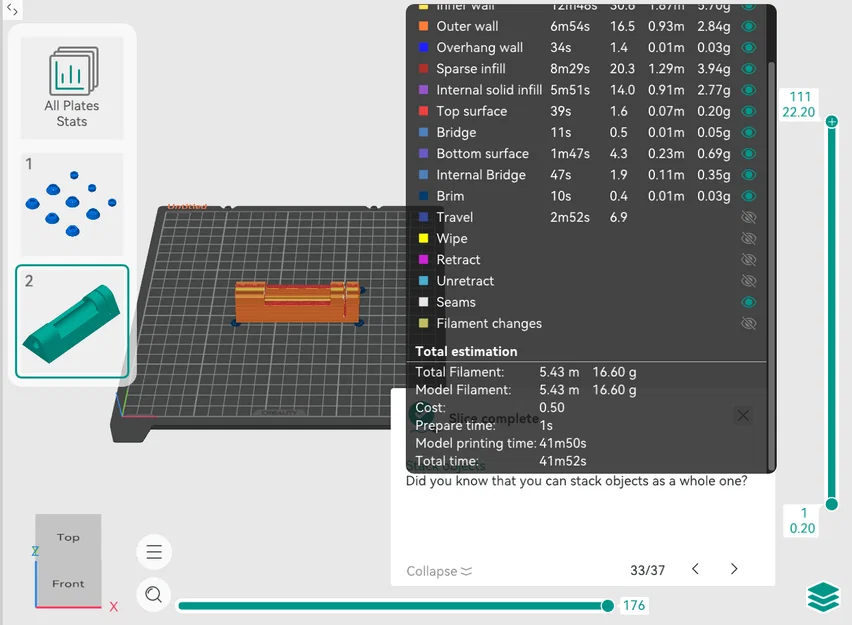This screenshot has height=625, width=852.
Task: Click the layers stack icon
Action: [823, 597]
